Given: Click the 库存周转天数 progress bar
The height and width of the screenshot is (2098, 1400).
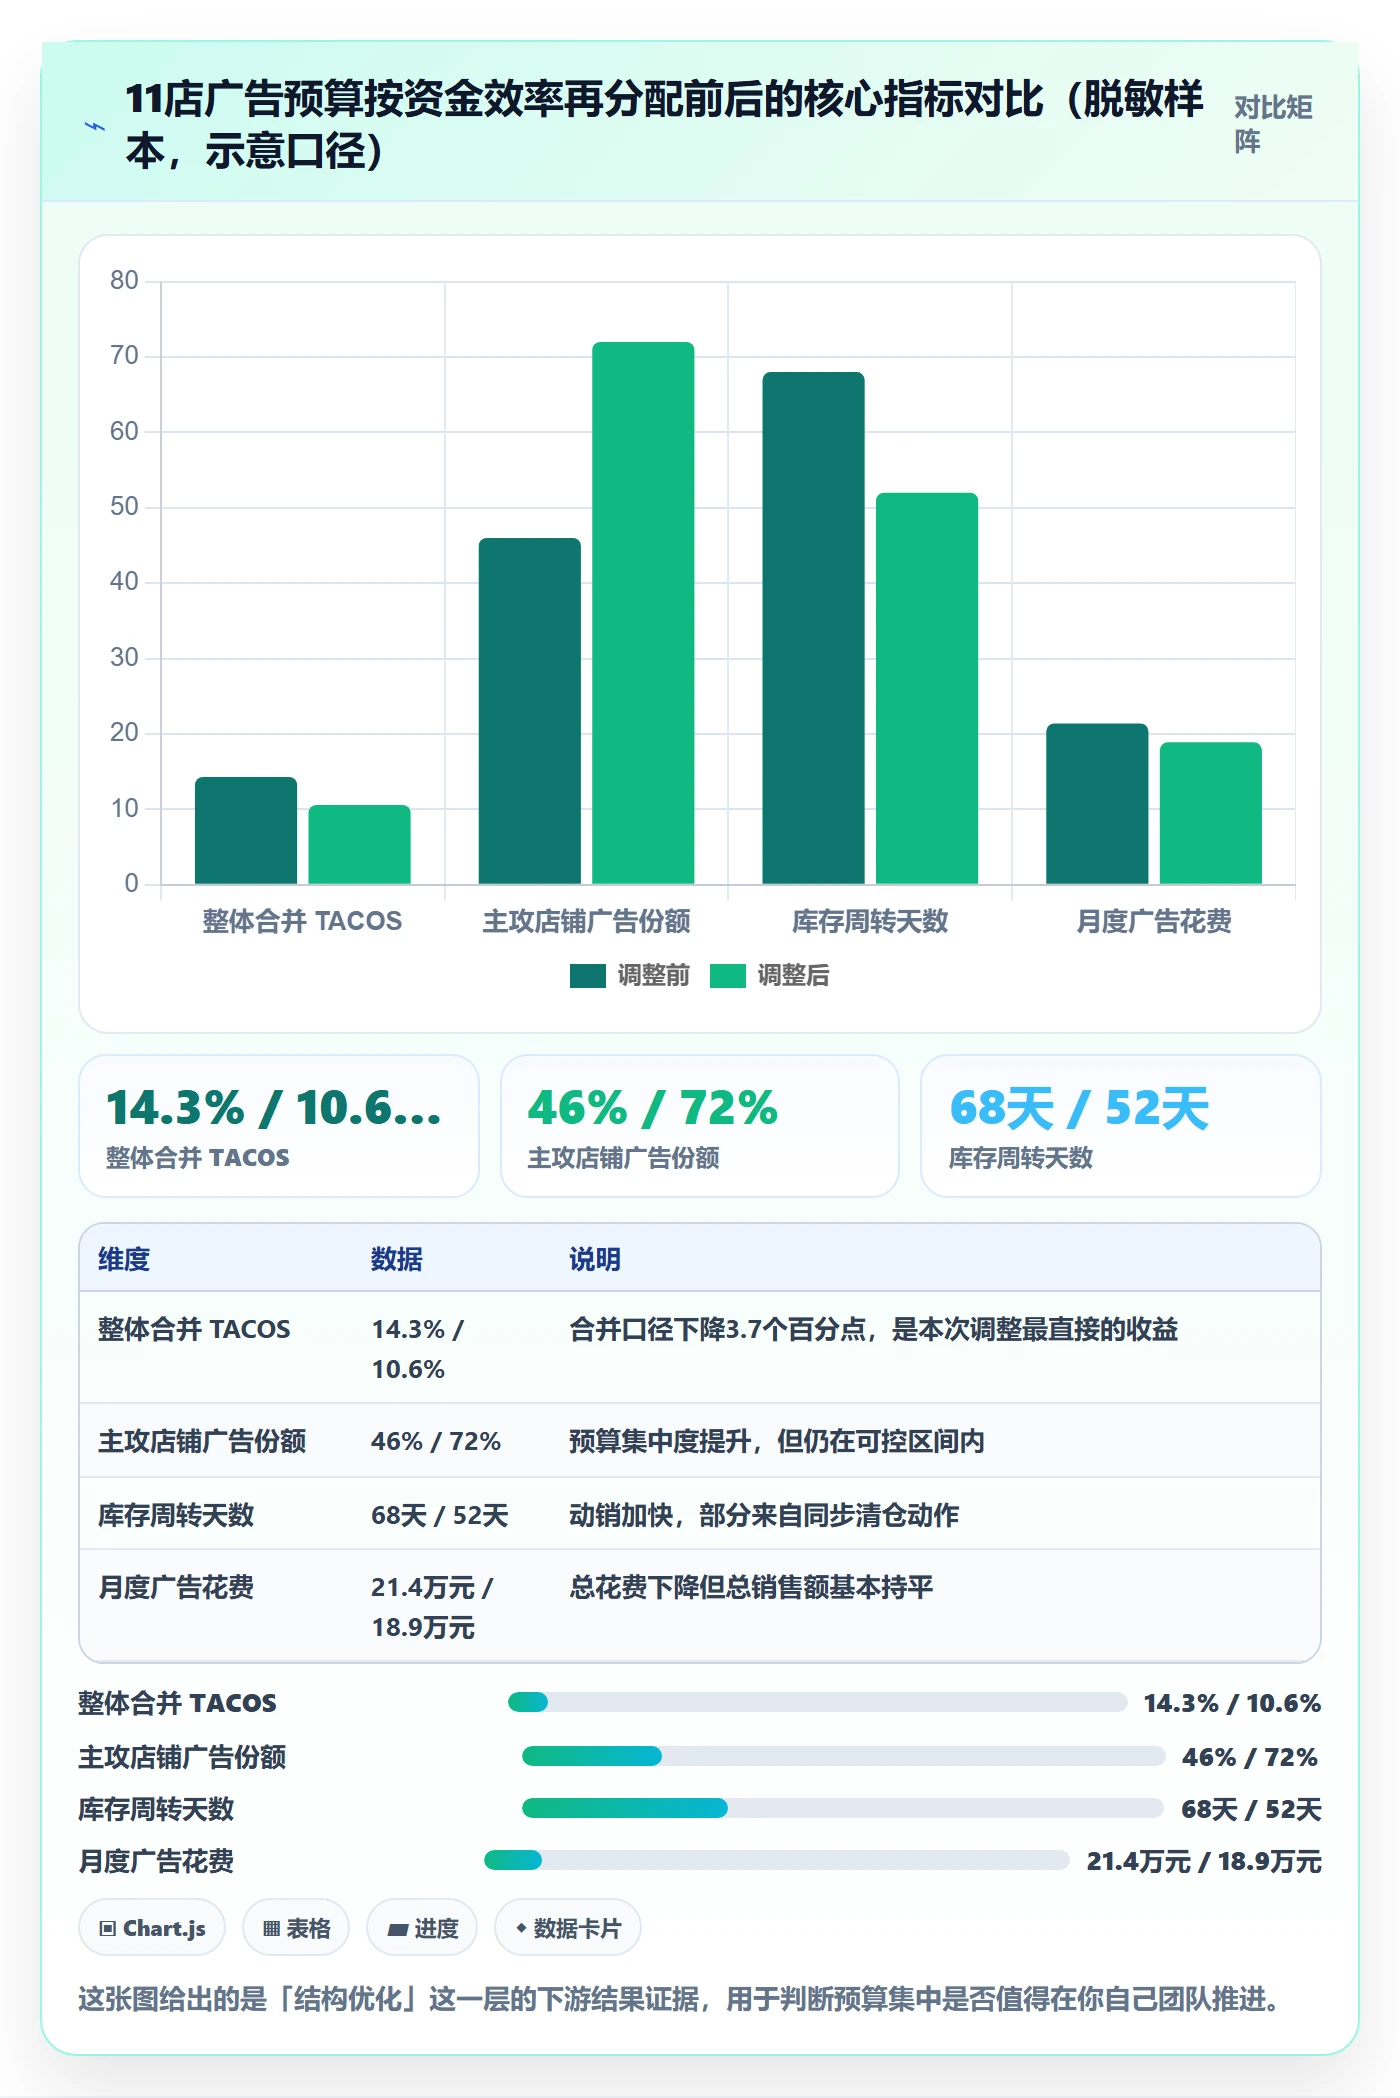Looking at the screenshot, I should tap(843, 1808).
